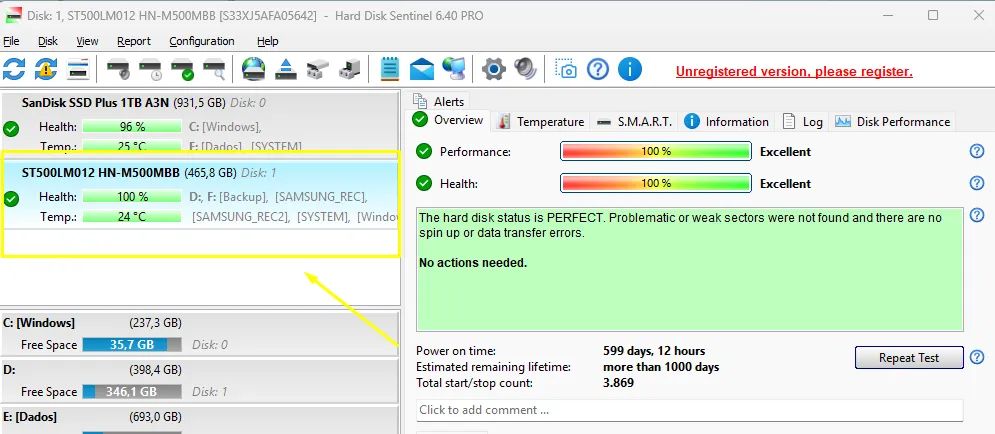This screenshot has width=995, height=434.
Task: Click the stacked drives toolbar icon
Action: tap(318, 69)
